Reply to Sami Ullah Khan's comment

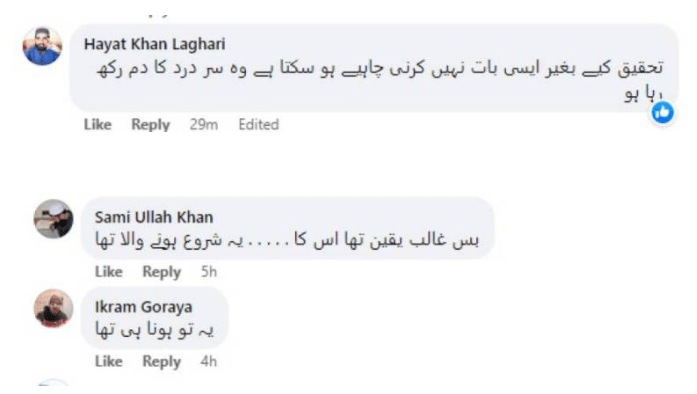(161, 272)
